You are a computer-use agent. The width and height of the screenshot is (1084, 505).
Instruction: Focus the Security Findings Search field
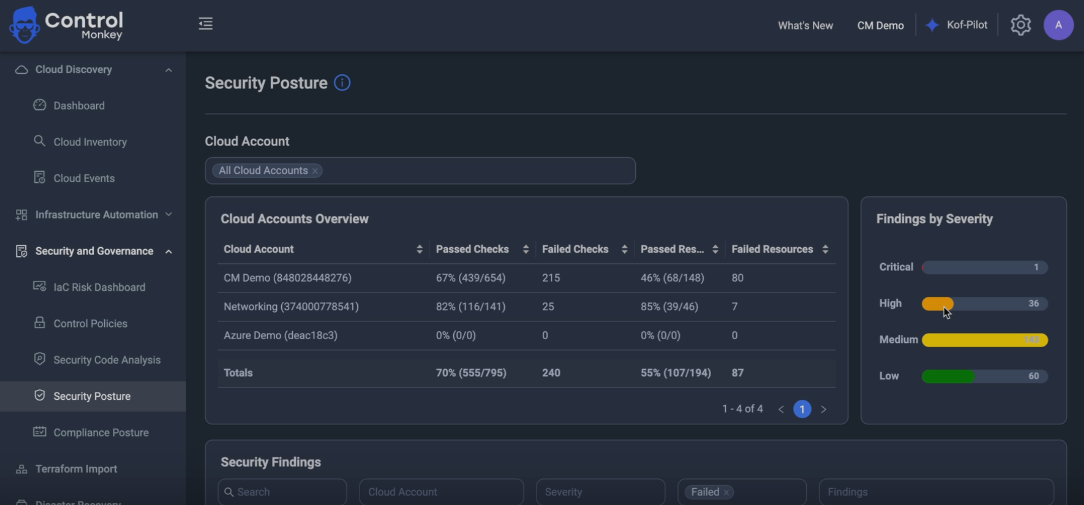tap(282, 492)
